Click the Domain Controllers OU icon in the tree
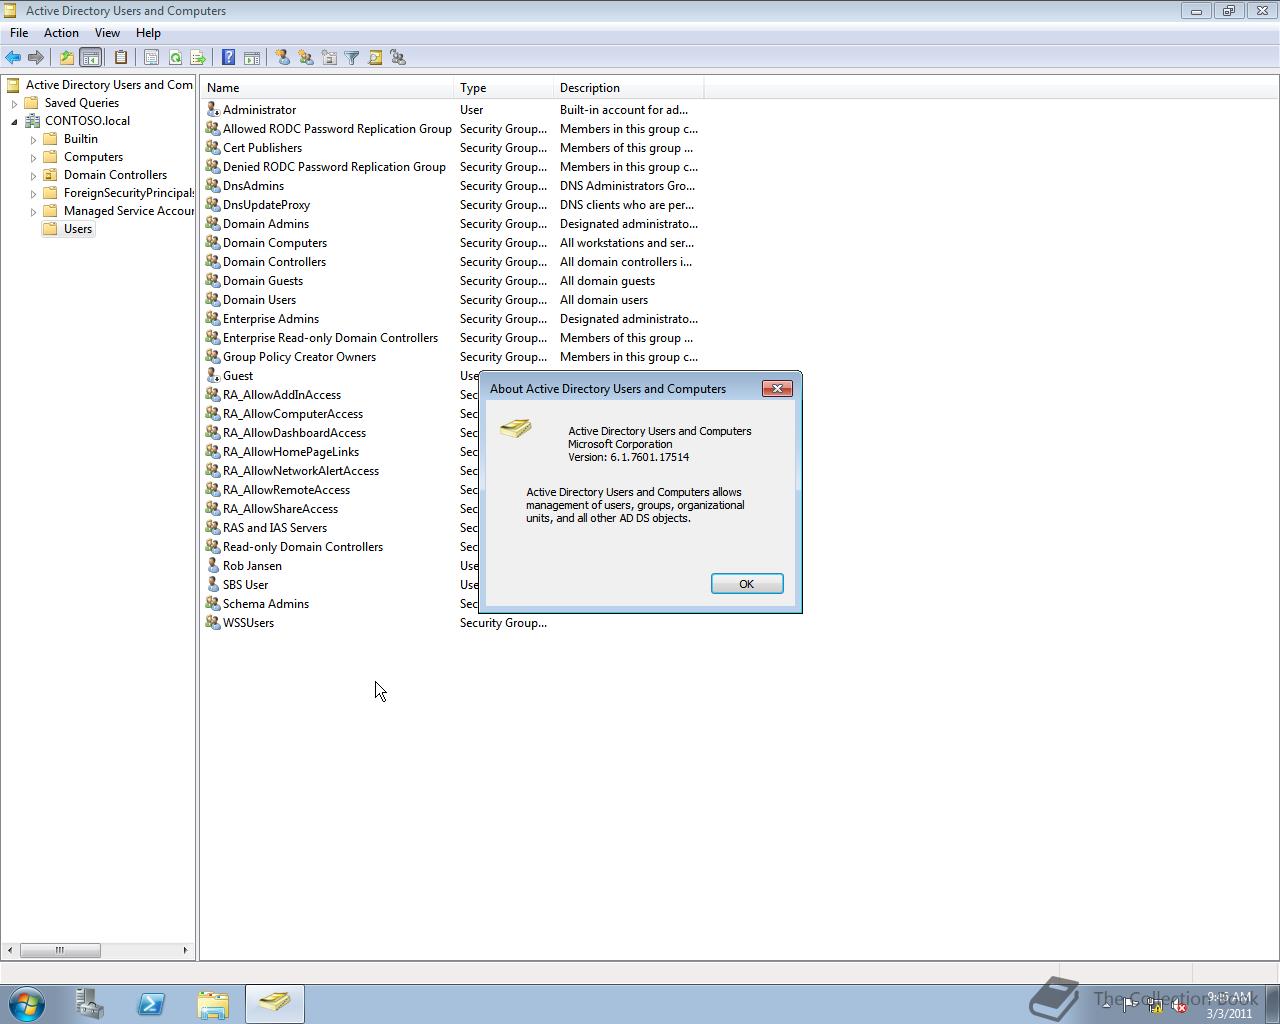The image size is (1280, 1024). pyautogui.click(x=51, y=175)
